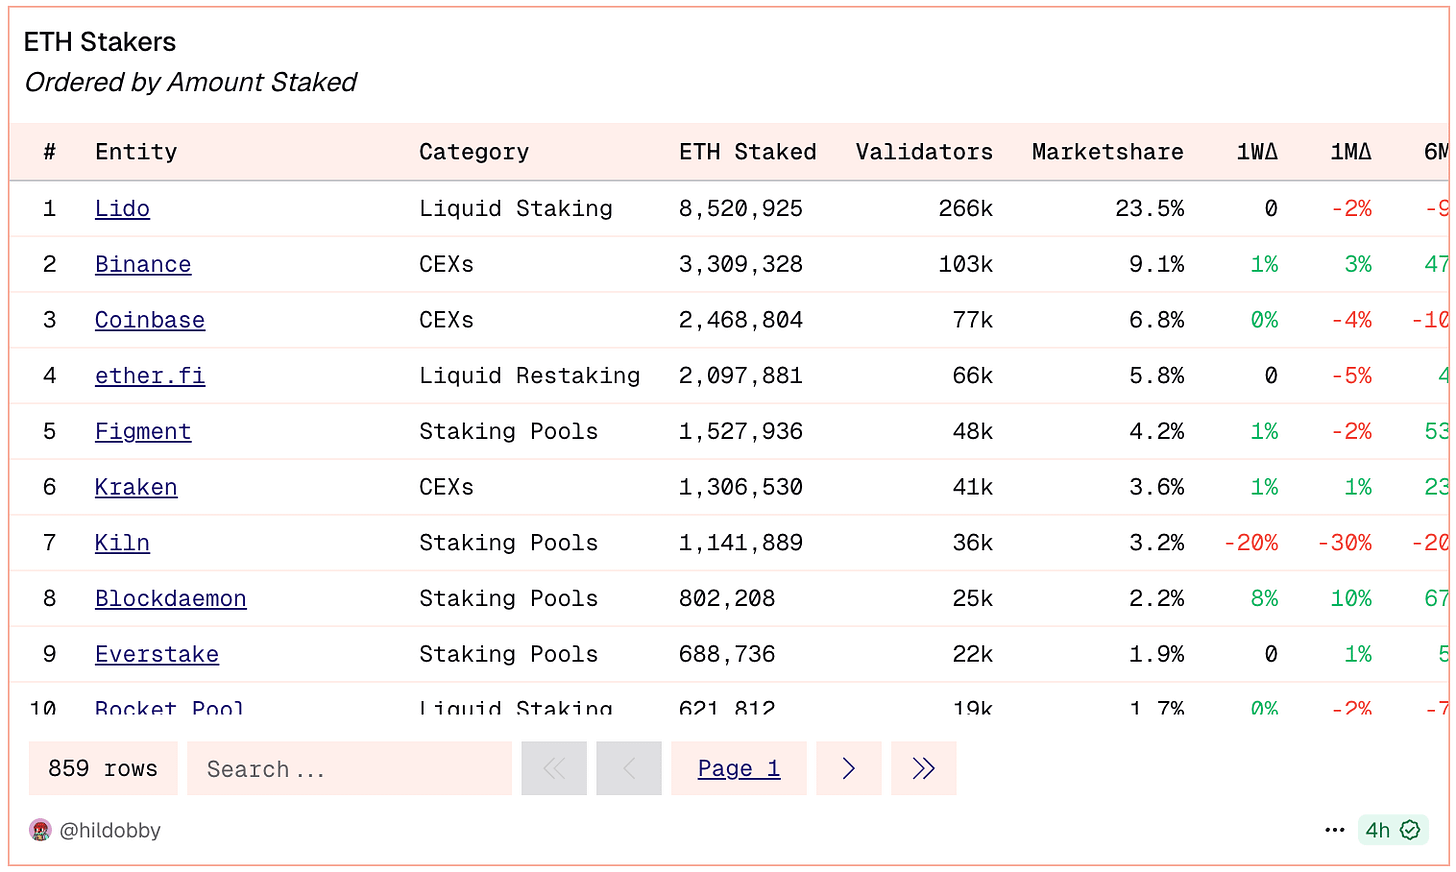Select Everstake's 1.9% marketshare cell
1456x872 pixels.
click(1157, 654)
